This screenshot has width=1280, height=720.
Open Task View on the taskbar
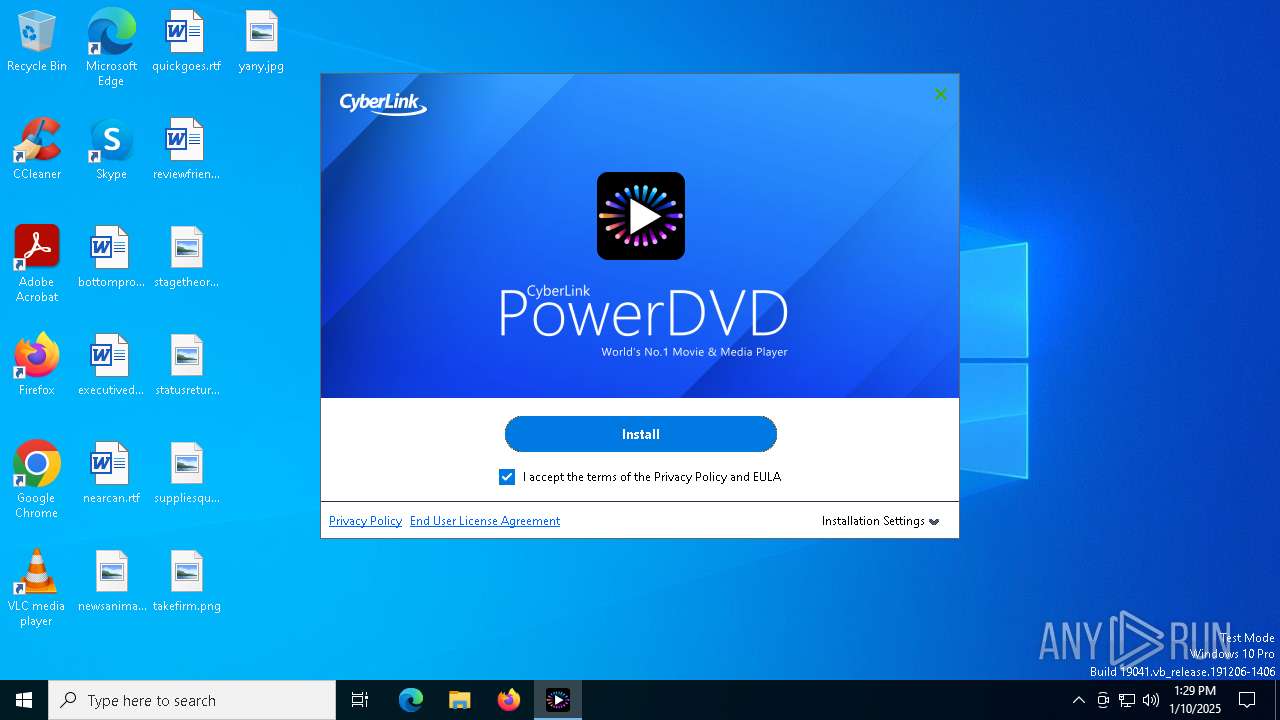click(360, 700)
